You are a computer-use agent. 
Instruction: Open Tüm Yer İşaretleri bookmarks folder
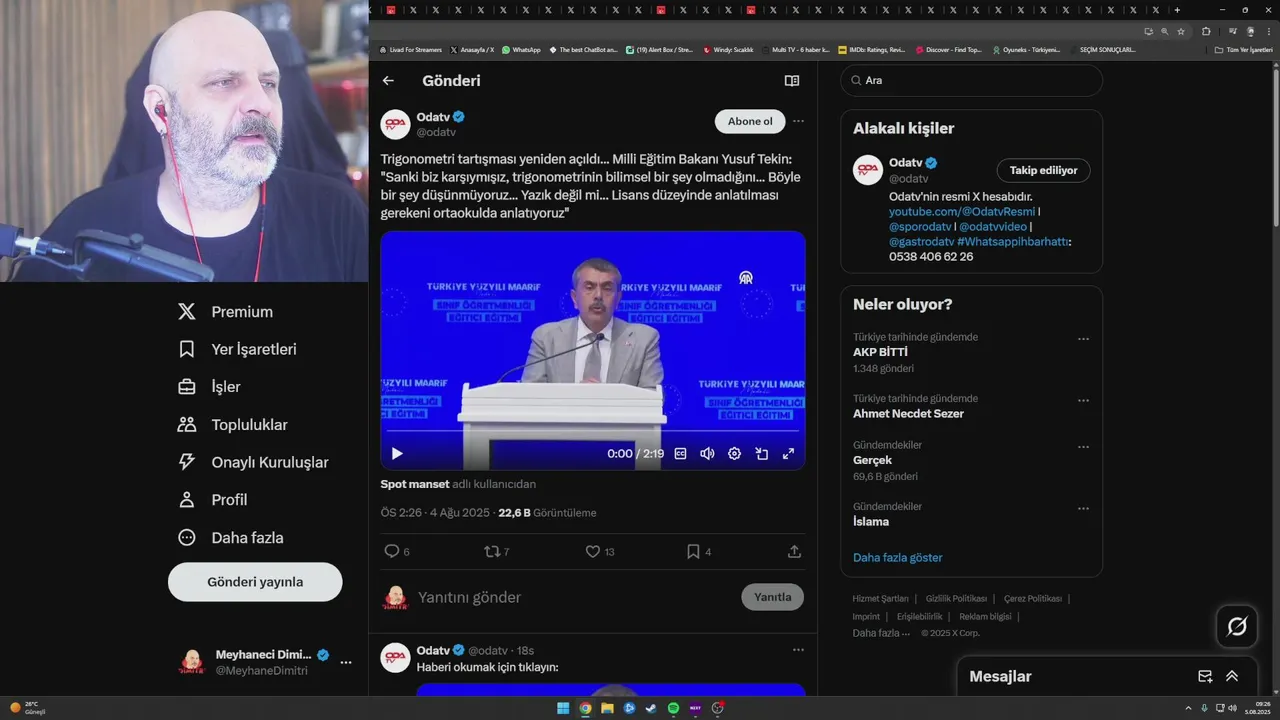point(1243,49)
